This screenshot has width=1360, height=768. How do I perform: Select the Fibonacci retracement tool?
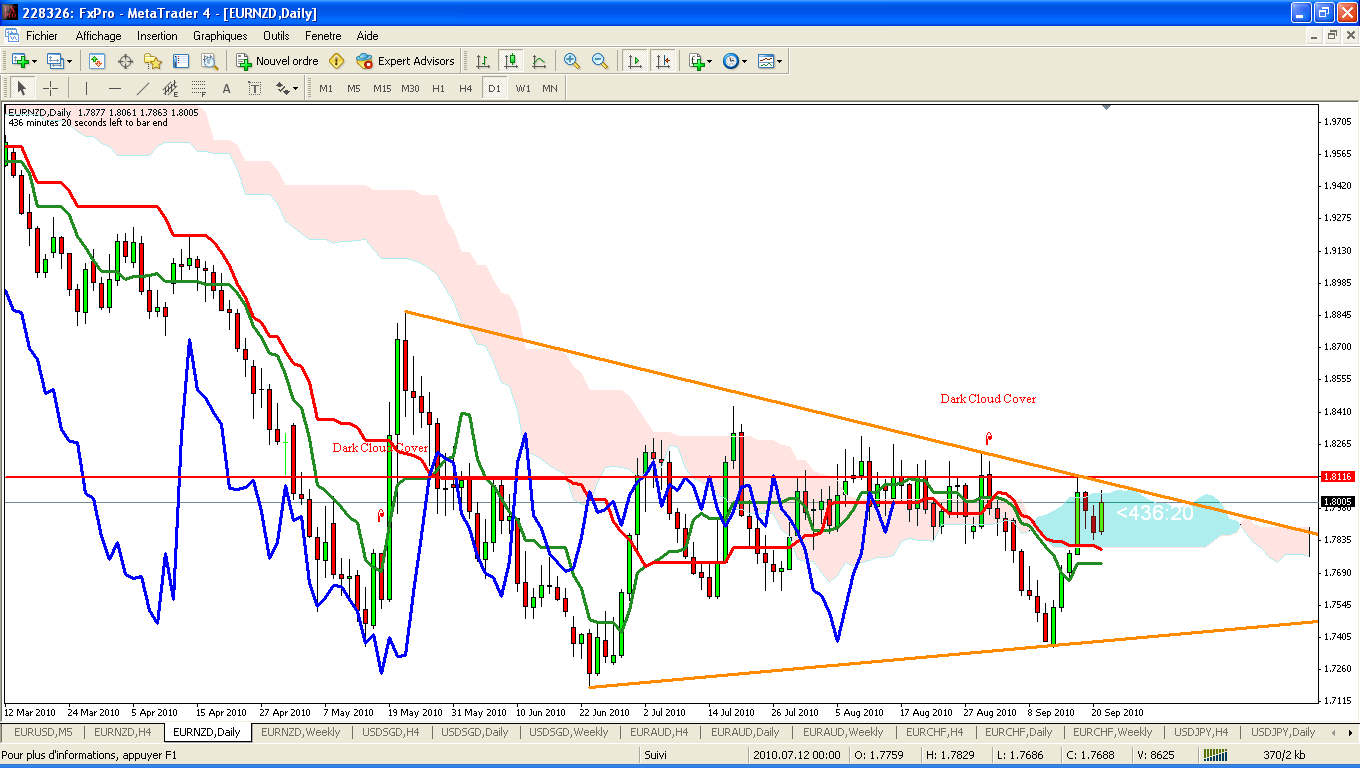[171, 88]
